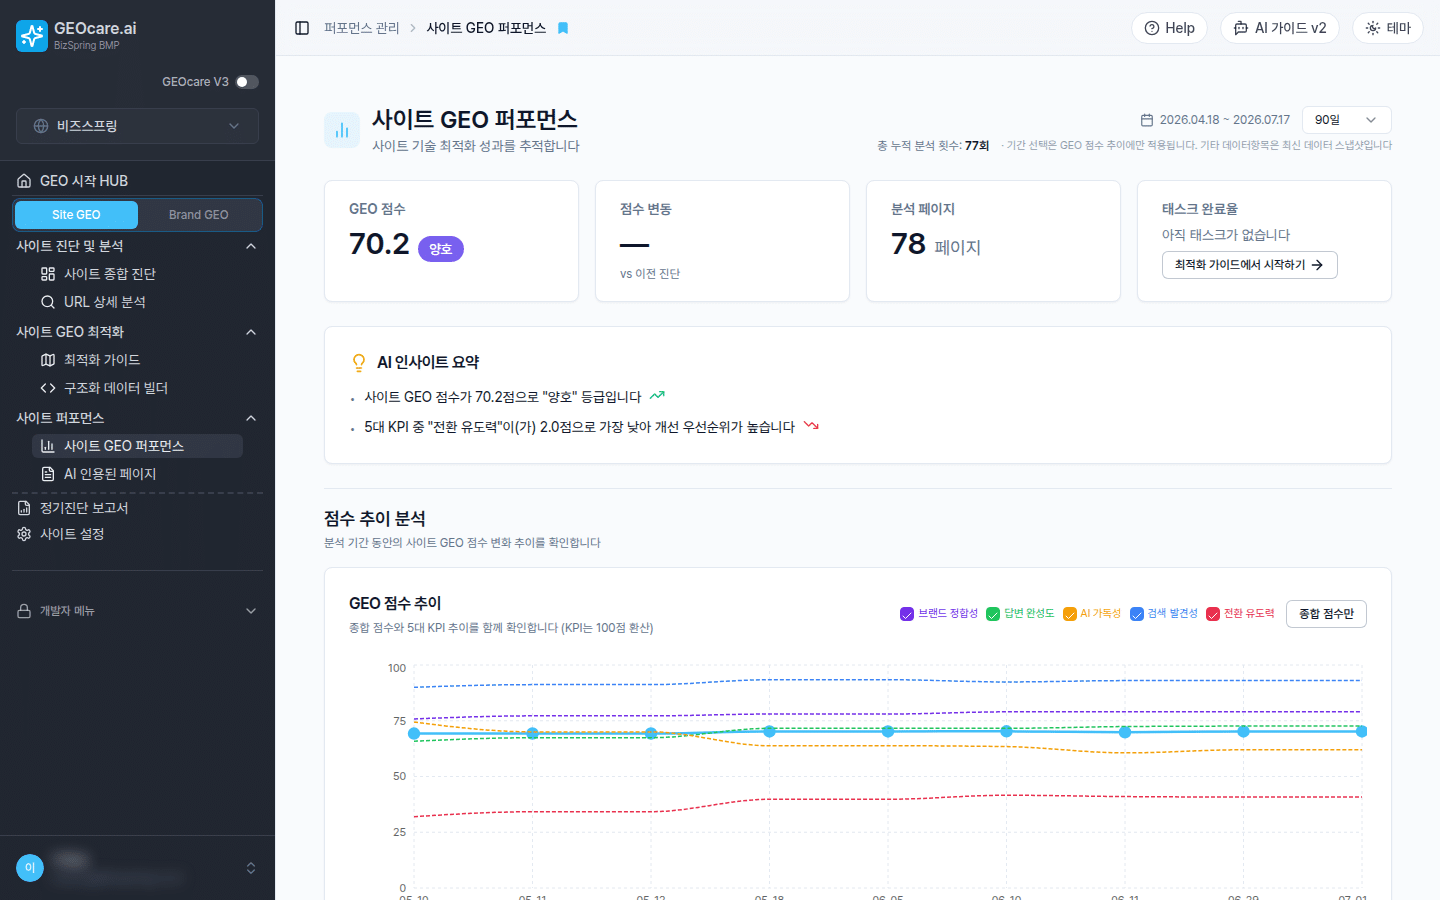Expand the 개발자 메뉴 section
1440x900 pixels.
(x=251, y=611)
